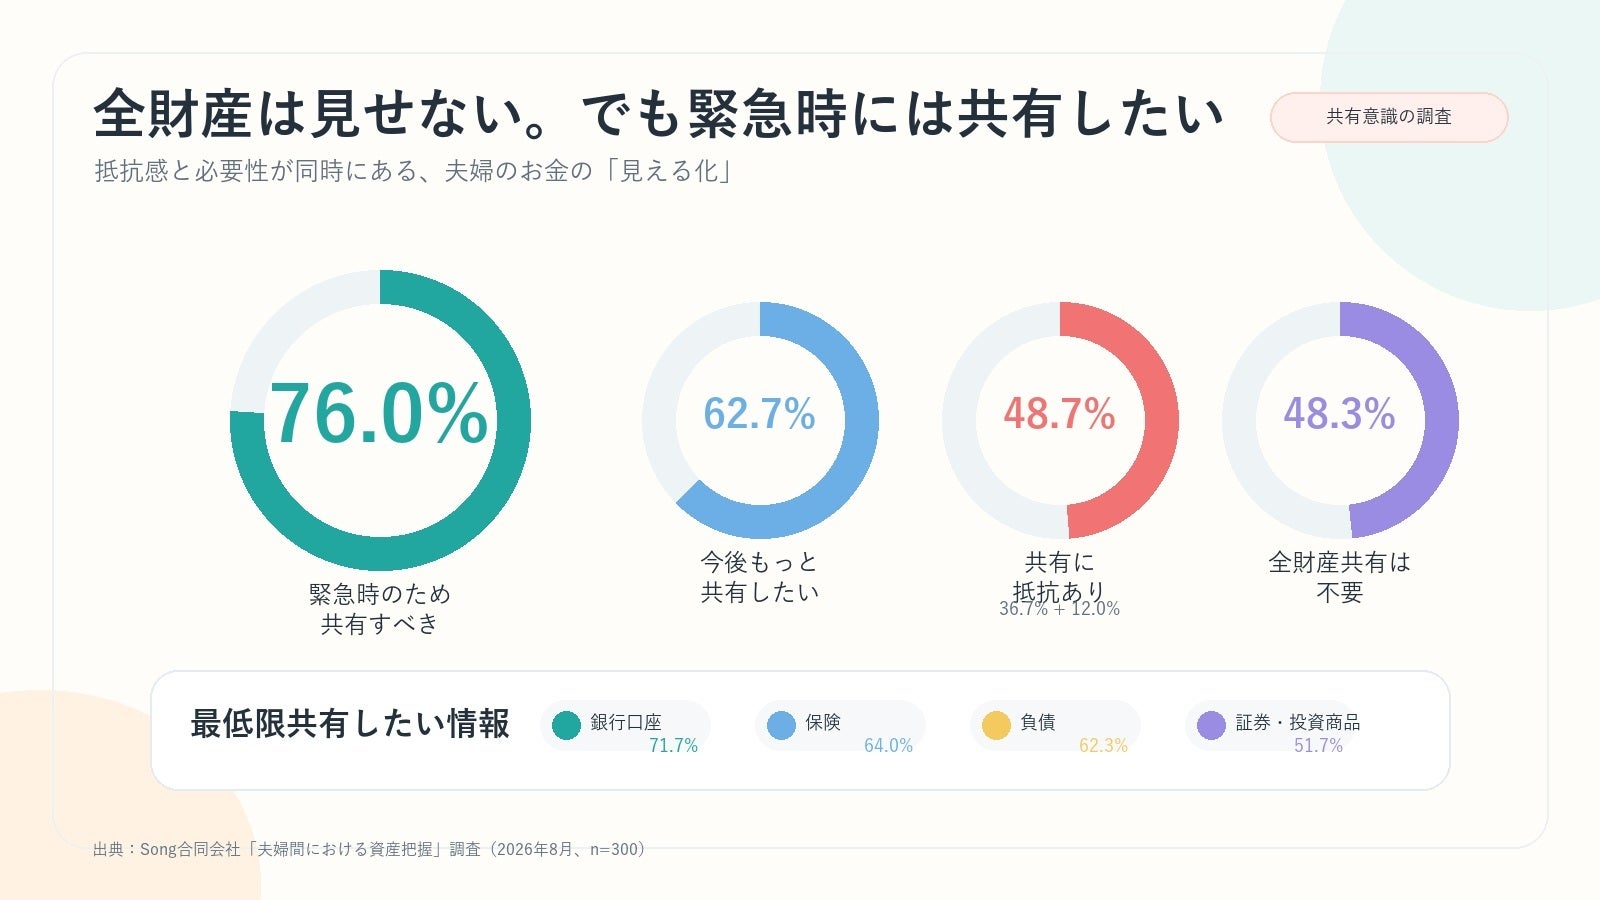Click the yellow 負債 legend dot
The height and width of the screenshot is (900, 1600).
996,725
